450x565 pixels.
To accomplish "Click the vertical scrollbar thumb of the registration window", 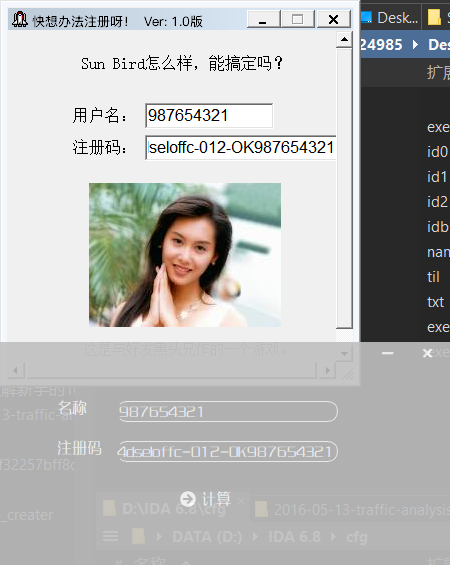I will coord(344,188).
